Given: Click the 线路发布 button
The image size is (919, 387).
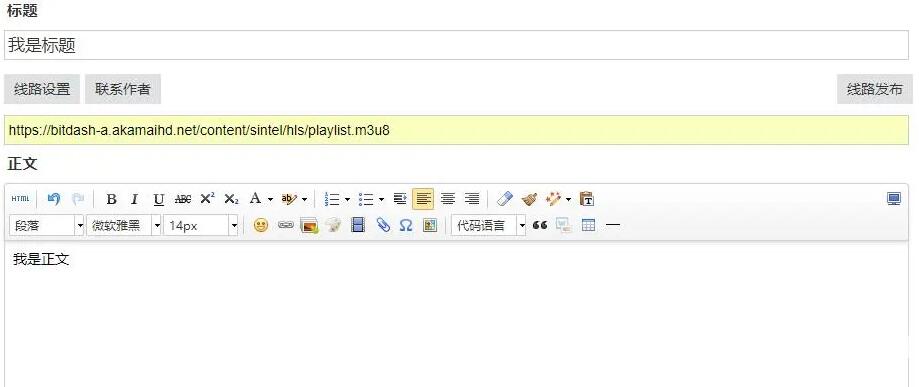Looking at the screenshot, I should click(x=874, y=89).
